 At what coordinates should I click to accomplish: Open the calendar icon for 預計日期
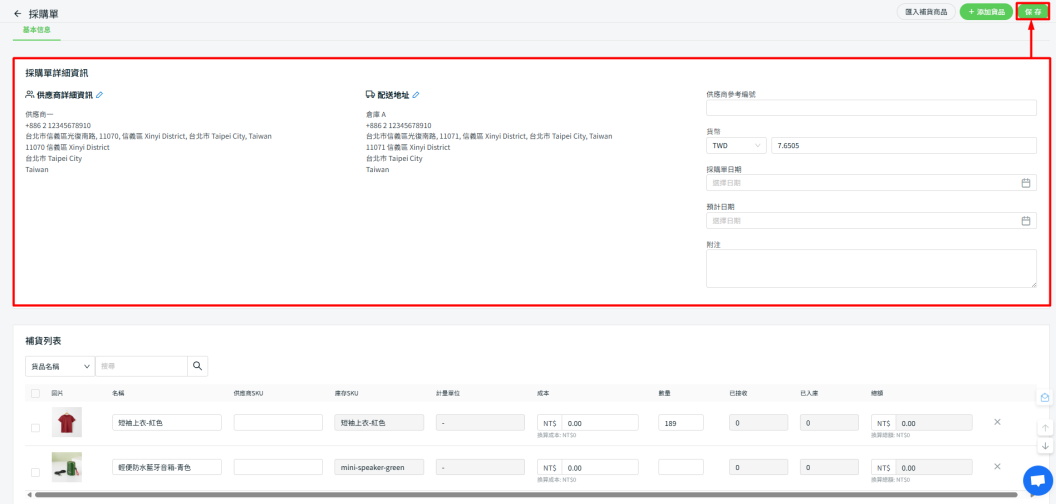1025,221
